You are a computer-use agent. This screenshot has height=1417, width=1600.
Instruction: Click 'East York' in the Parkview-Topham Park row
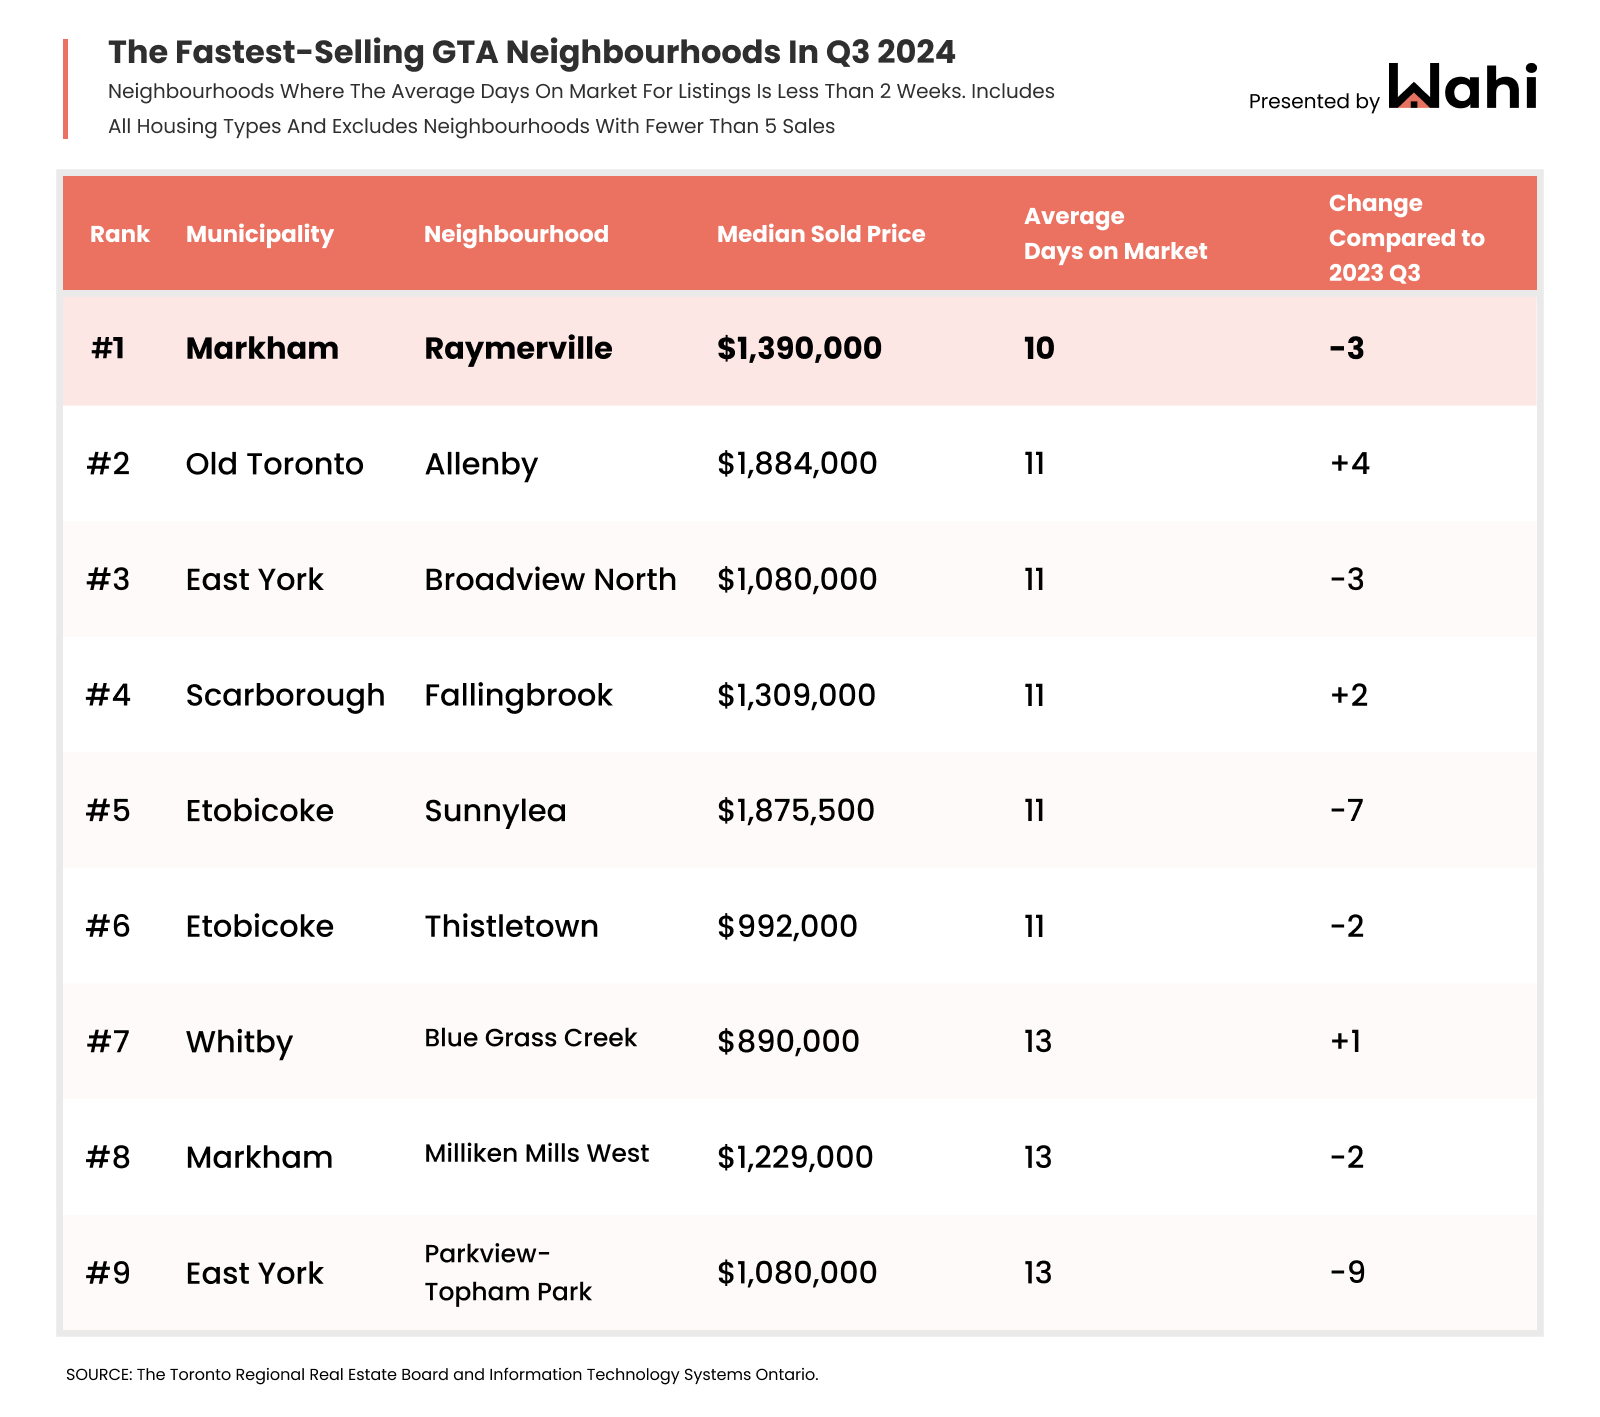255,1273
